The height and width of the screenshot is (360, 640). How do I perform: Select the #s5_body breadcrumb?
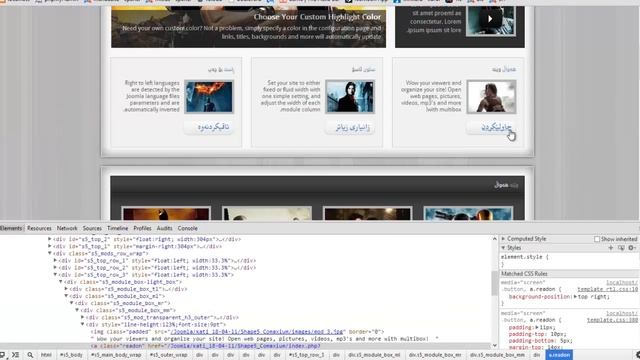[71, 355]
